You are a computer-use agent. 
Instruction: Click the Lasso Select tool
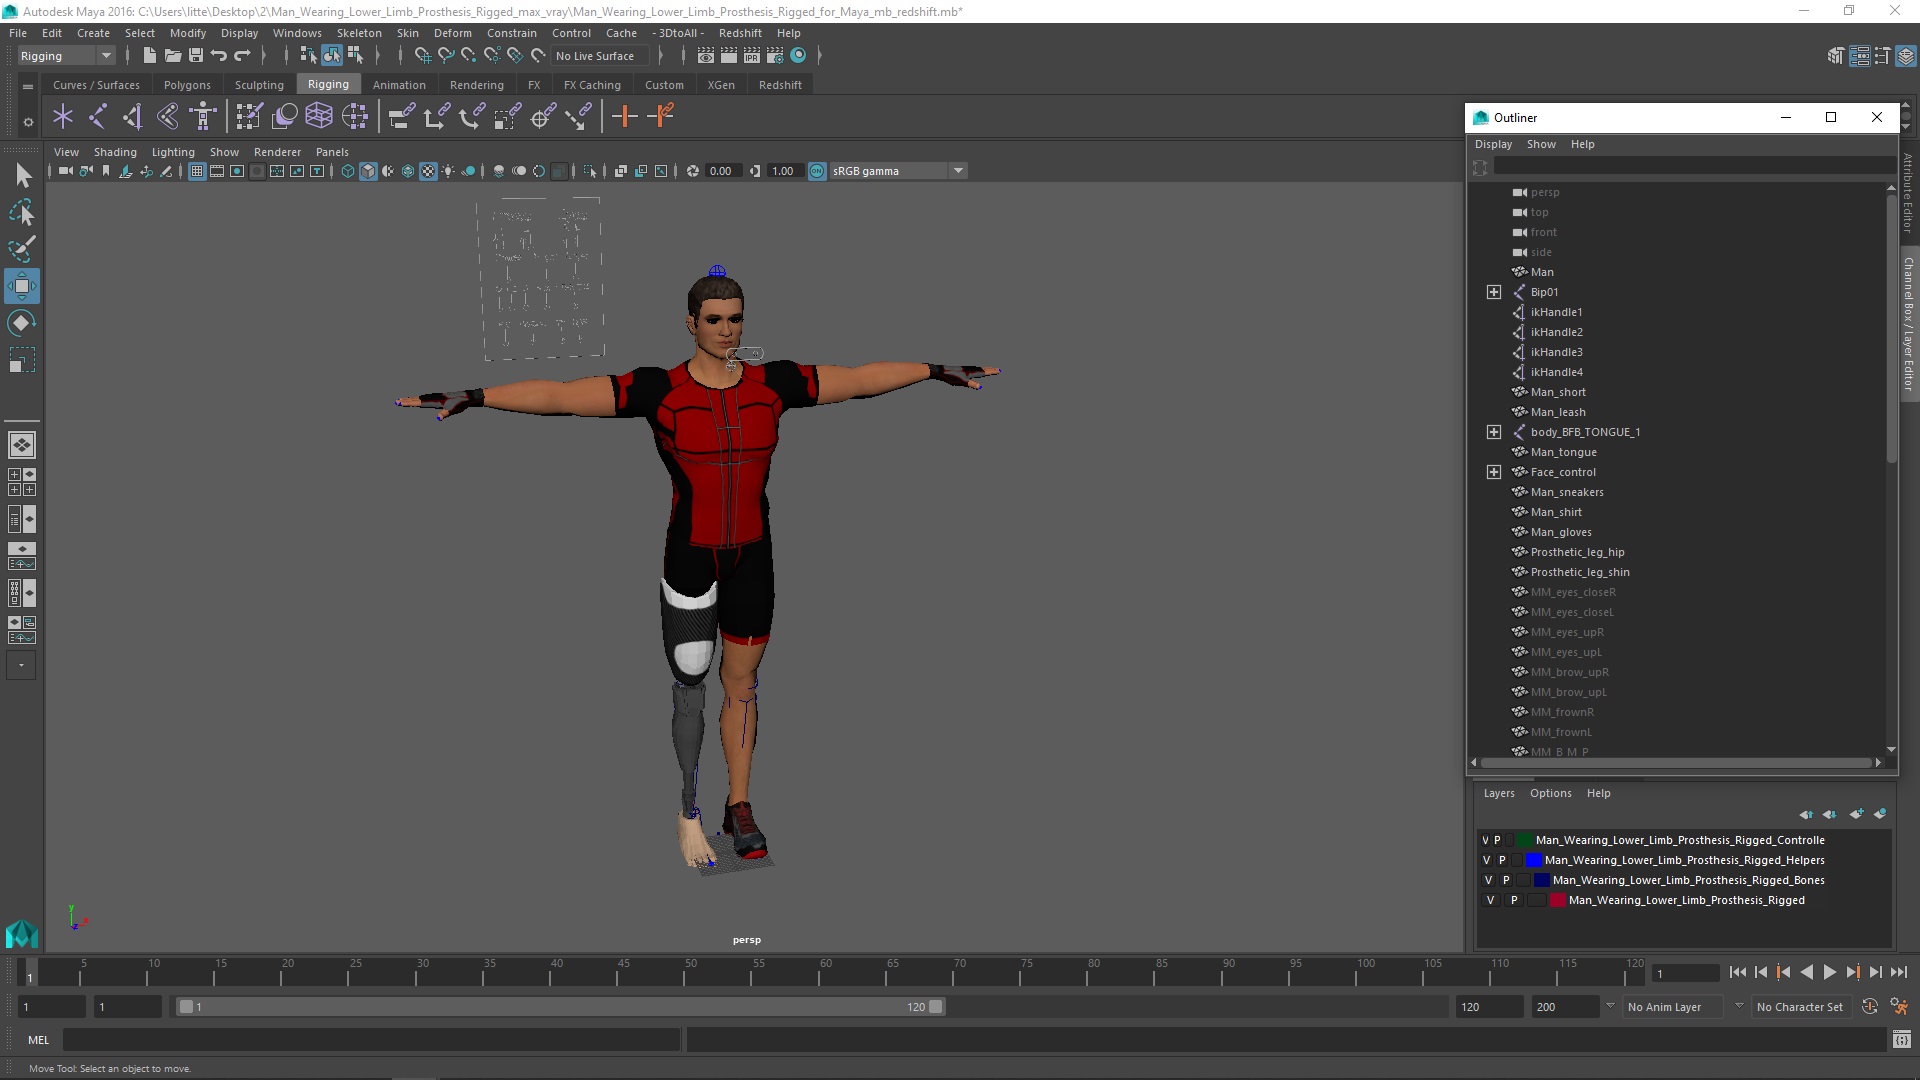click(21, 212)
